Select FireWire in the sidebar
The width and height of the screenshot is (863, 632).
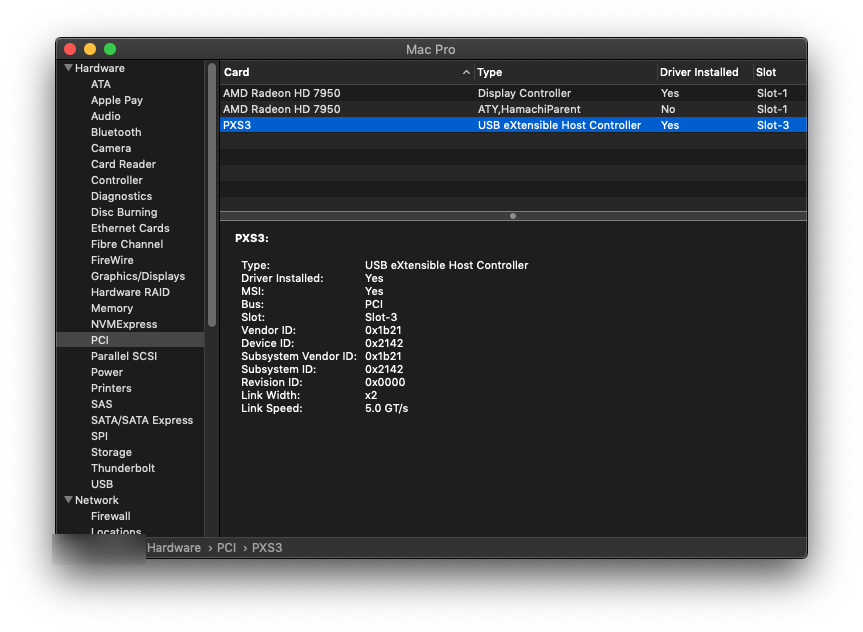112,260
